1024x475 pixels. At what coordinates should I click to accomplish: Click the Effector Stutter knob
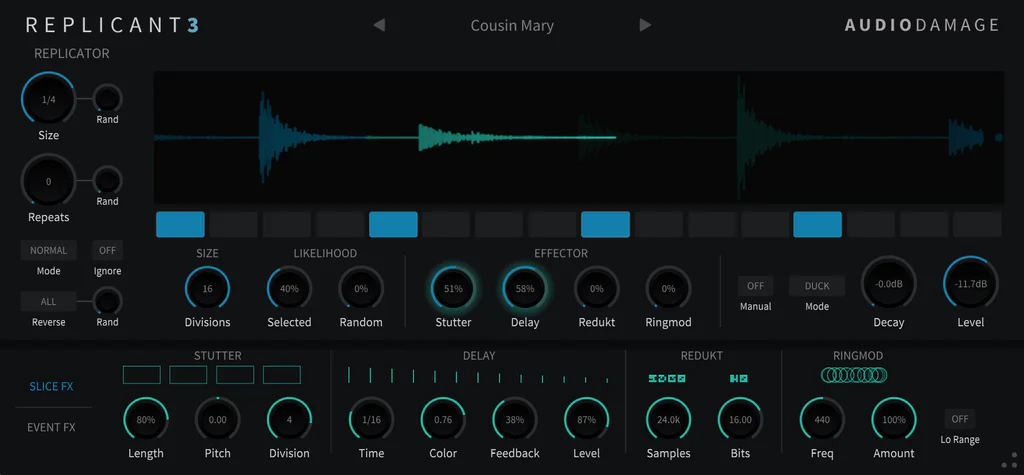tap(453, 288)
